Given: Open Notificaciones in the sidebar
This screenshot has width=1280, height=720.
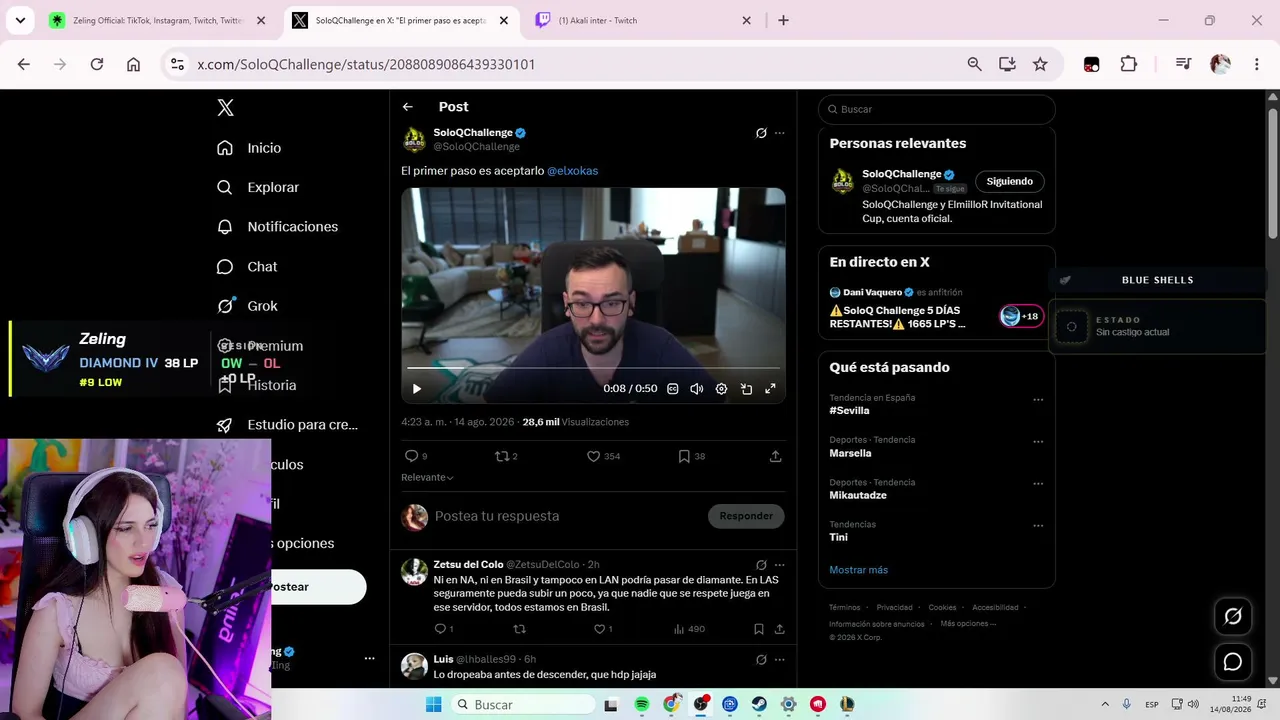Looking at the screenshot, I should click(277, 227).
